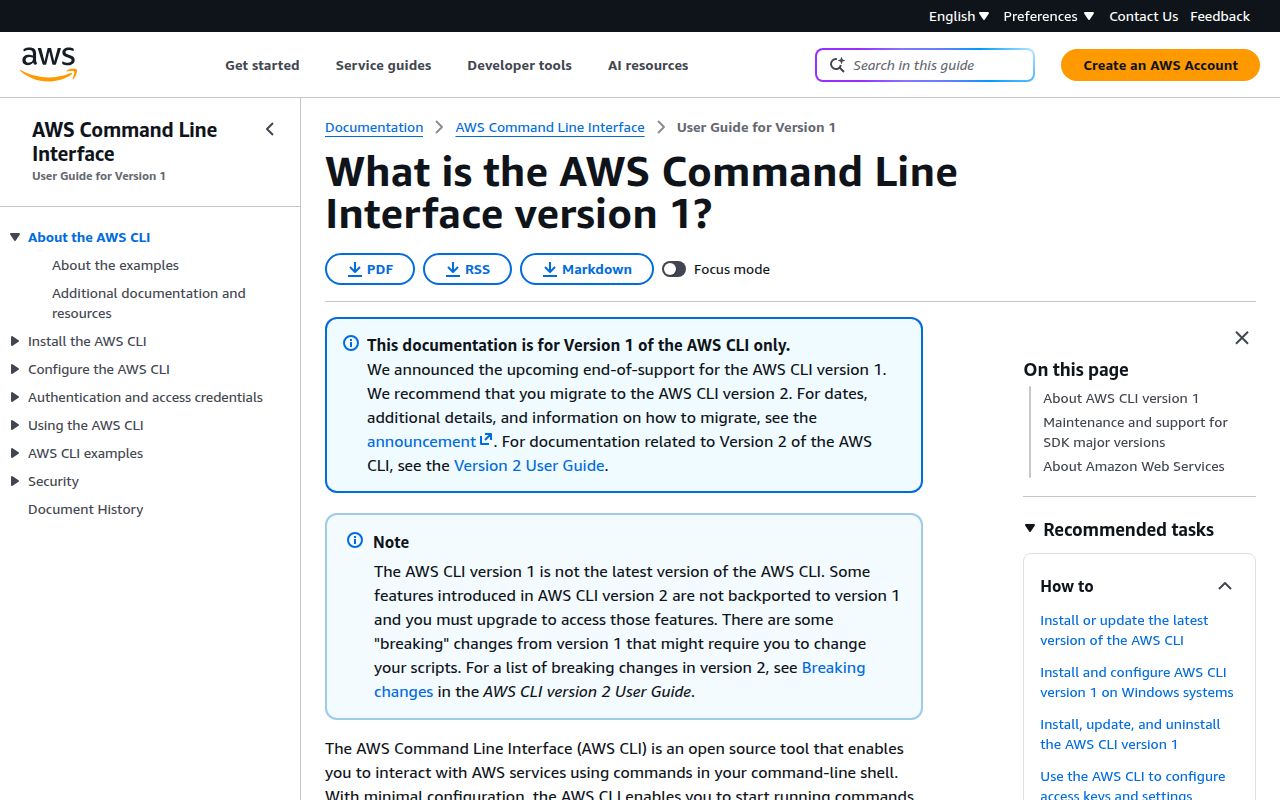Image resolution: width=1280 pixels, height=800 pixels.
Task: Select About the examples in sidebar
Action: pos(115,265)
